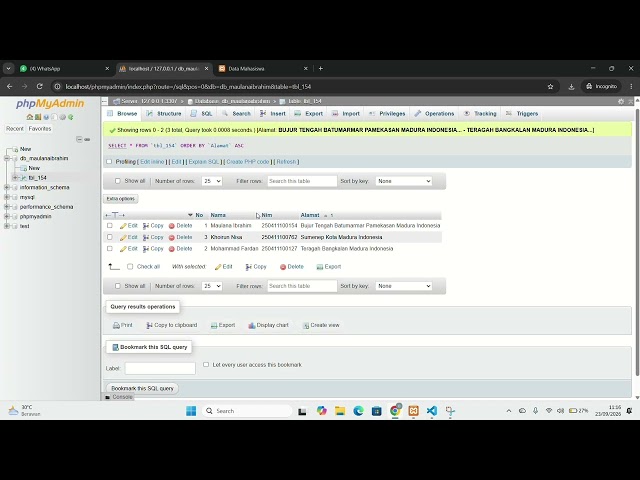Enable the Profiling checkbox

coord(109,162)
